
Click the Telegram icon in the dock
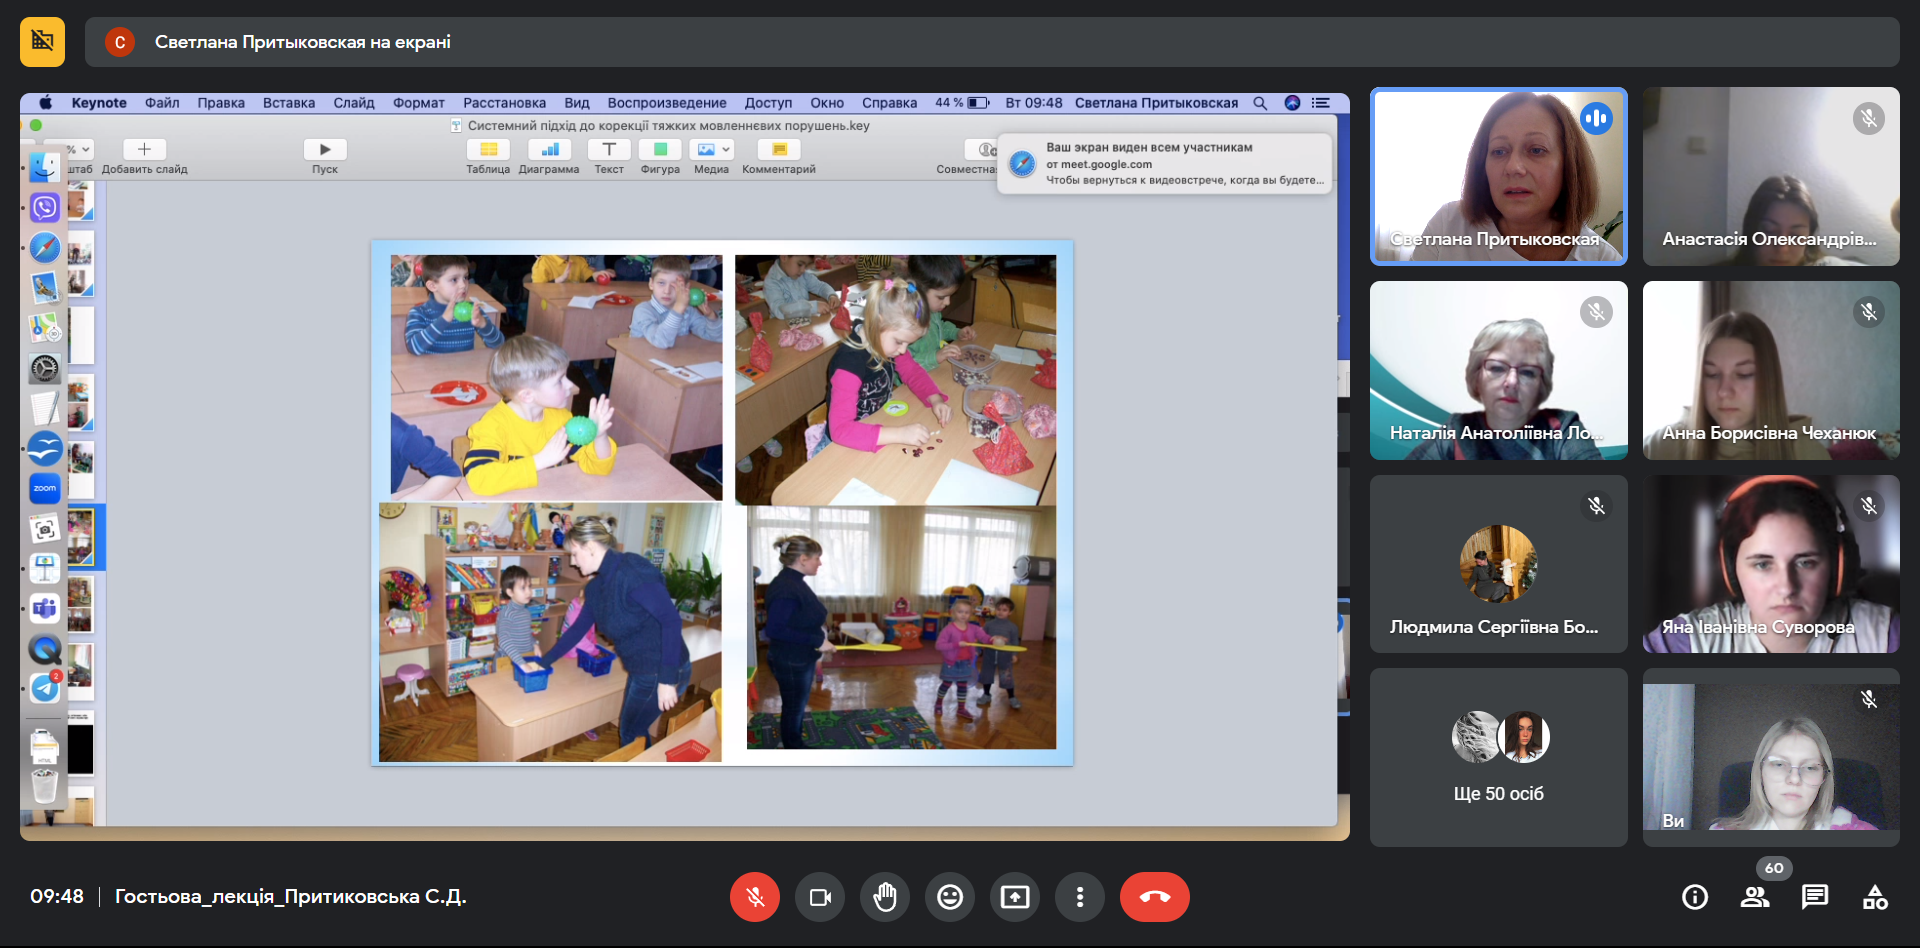coord(45,688)
